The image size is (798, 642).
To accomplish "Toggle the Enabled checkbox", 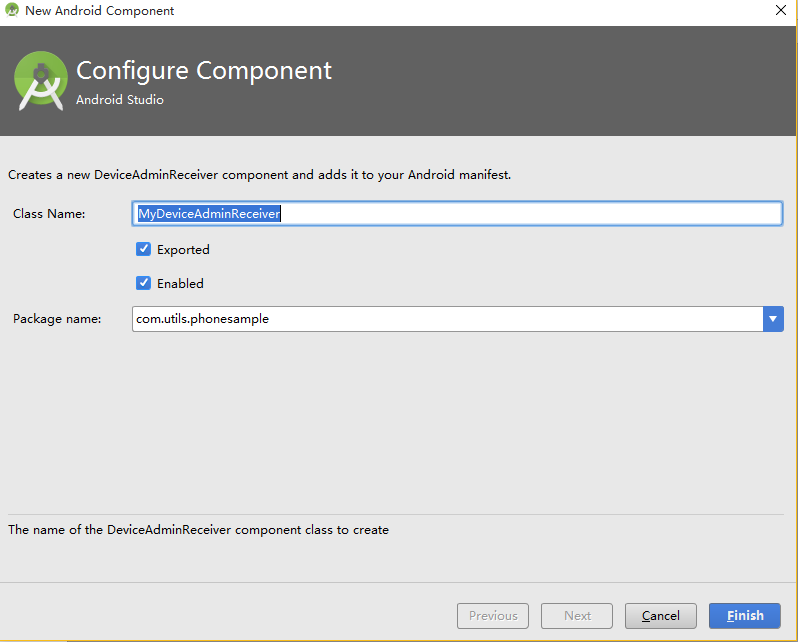I will pyautogui.click(x=144, y=283).
